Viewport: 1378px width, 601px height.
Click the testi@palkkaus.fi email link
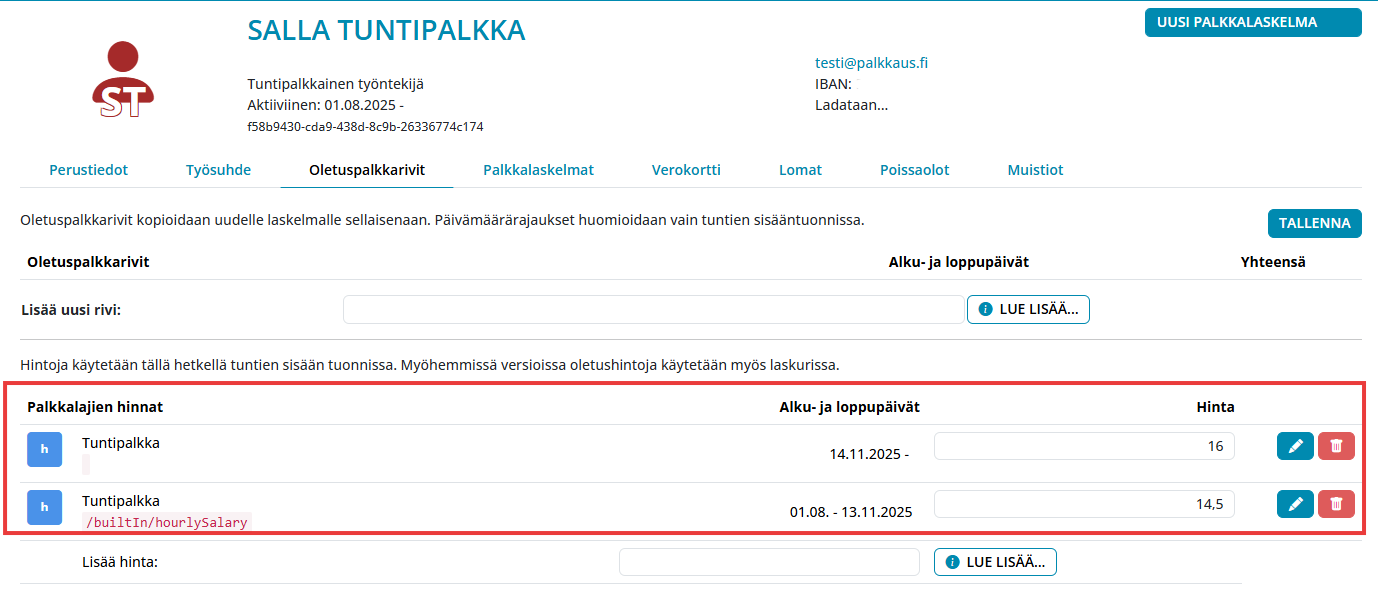pos(871,62)
